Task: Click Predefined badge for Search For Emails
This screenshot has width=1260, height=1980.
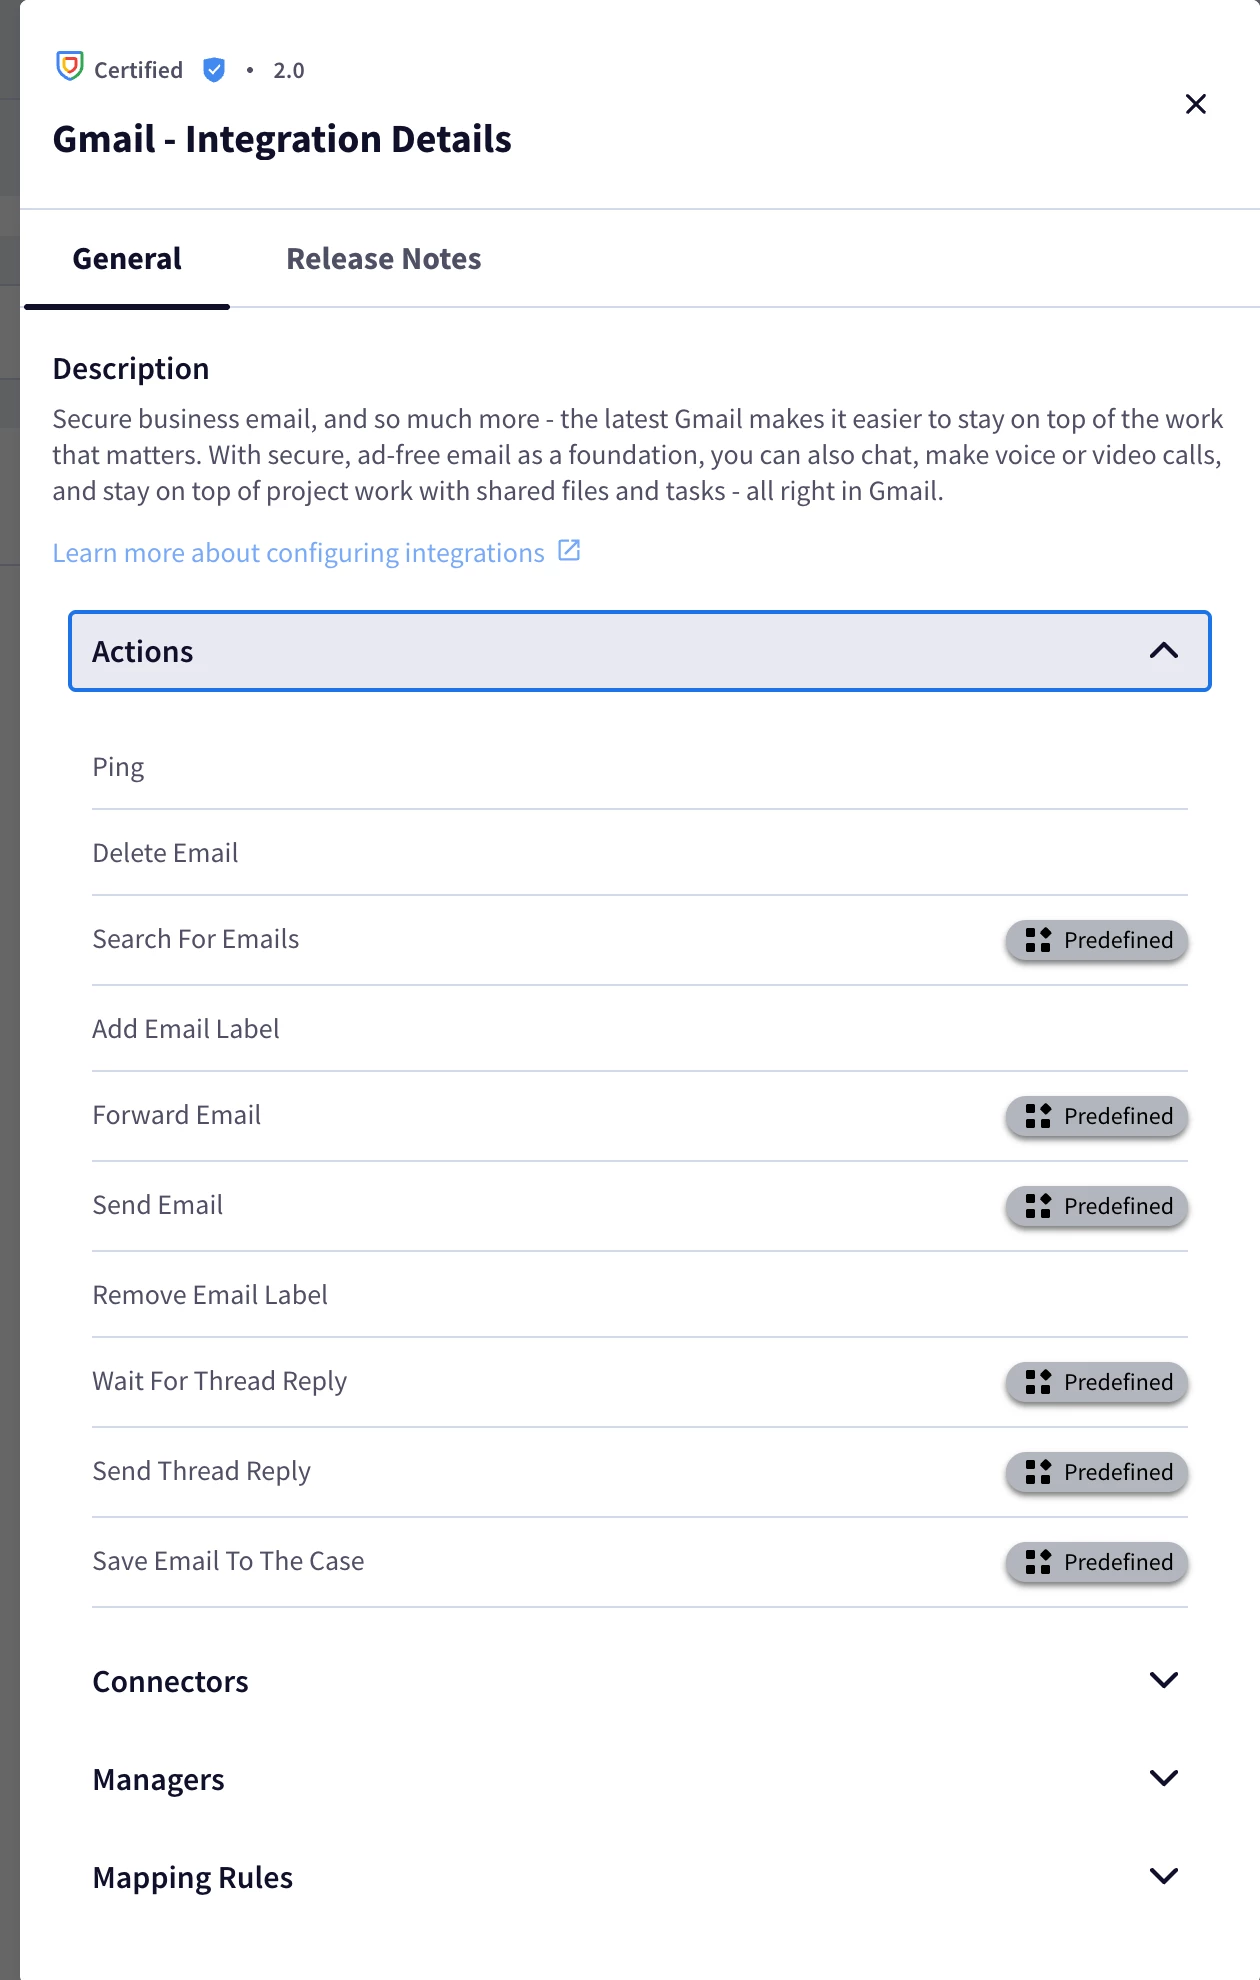Action: (x=1096, y=940)
